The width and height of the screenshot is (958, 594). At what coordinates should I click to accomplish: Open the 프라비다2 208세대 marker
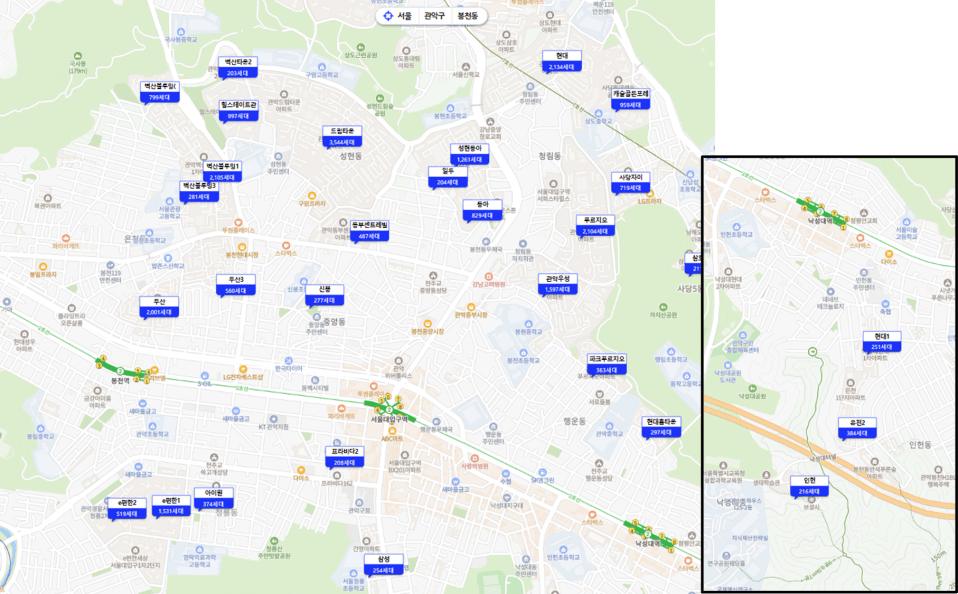345,457
